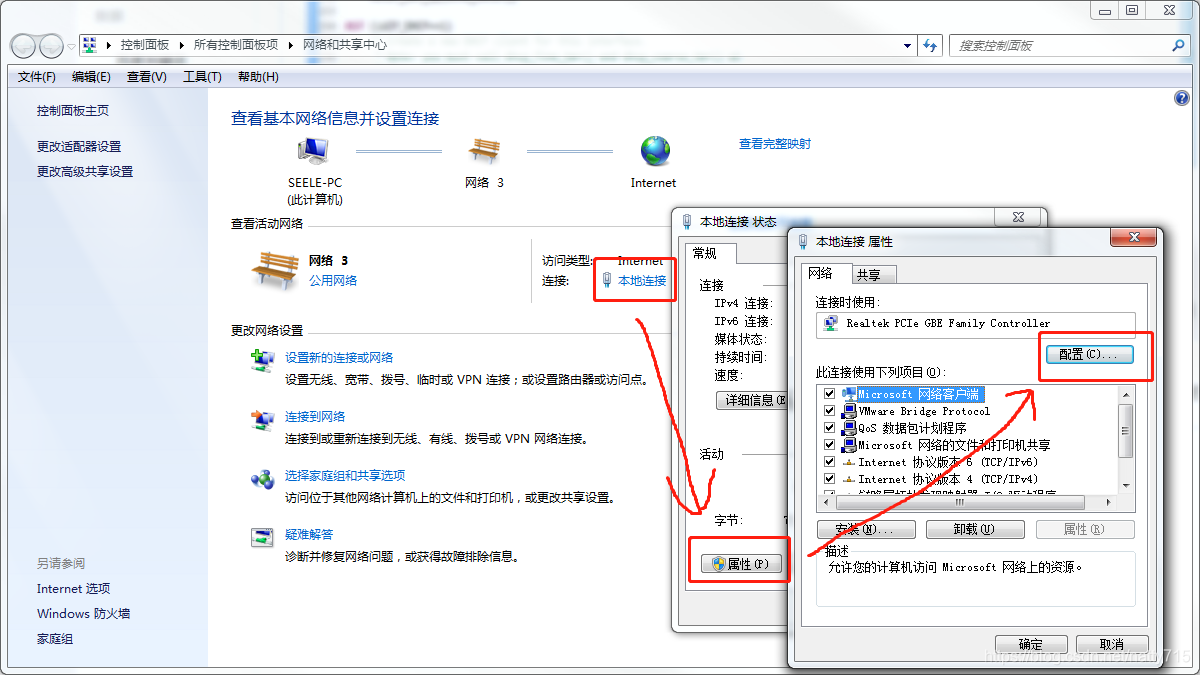Toggle VMware Bridge Protocol checkbox
The width and height of the screenshot is (1200, 675).
coord(829,411)
